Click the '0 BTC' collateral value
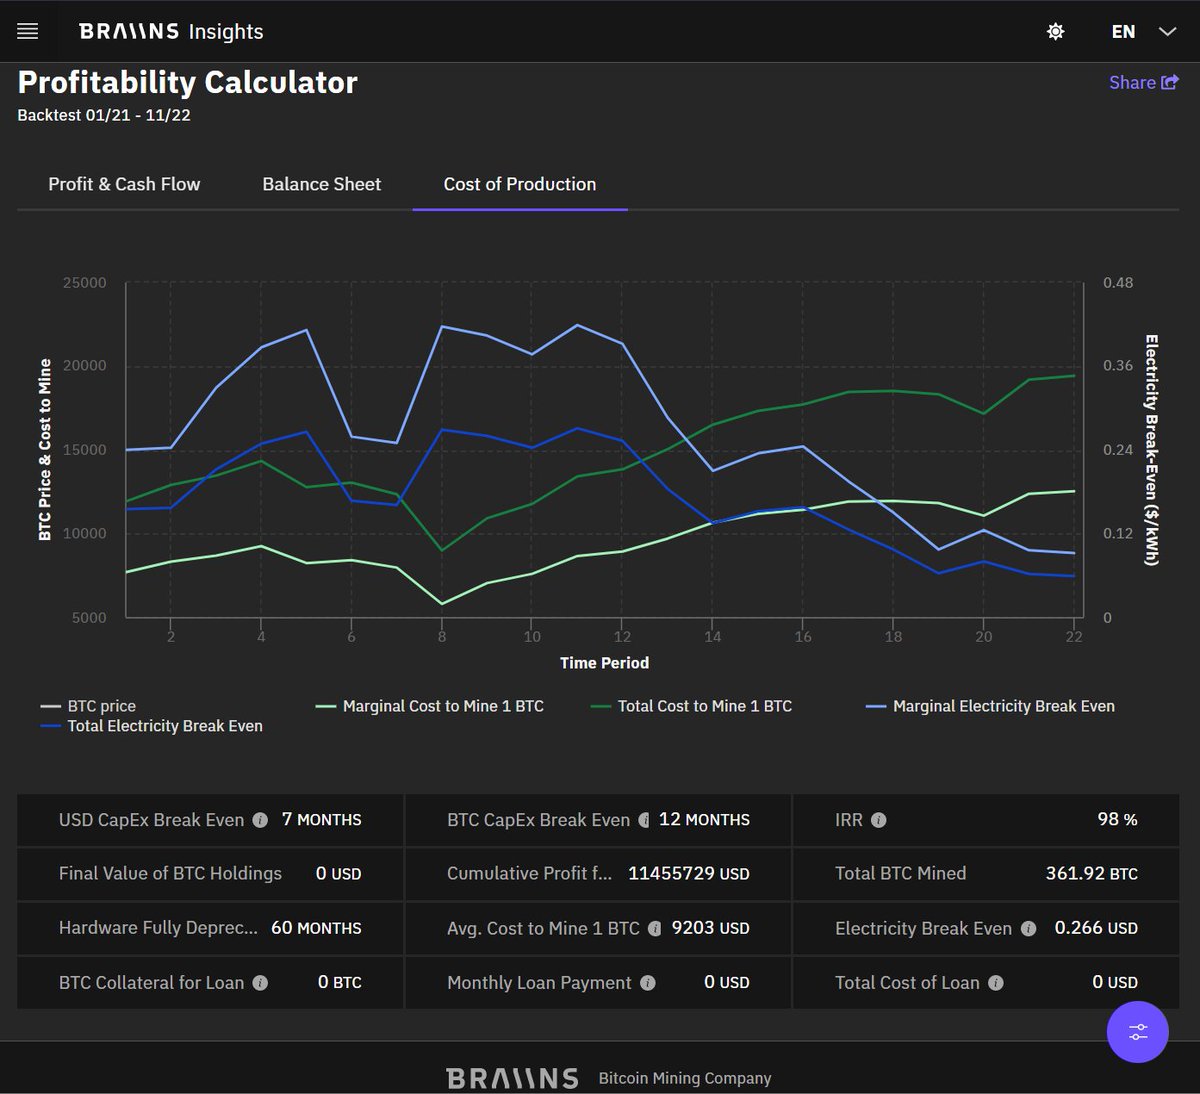The image size is (1200, 1094). [x=339, y=983]
